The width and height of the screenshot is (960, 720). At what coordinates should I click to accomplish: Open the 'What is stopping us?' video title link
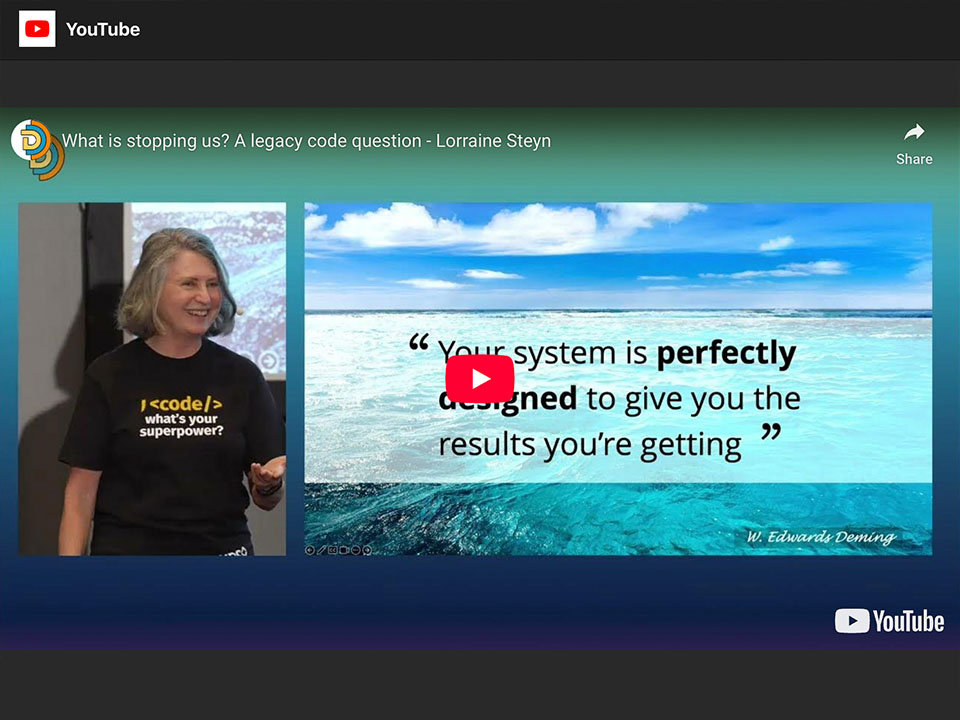pos(306,141)
